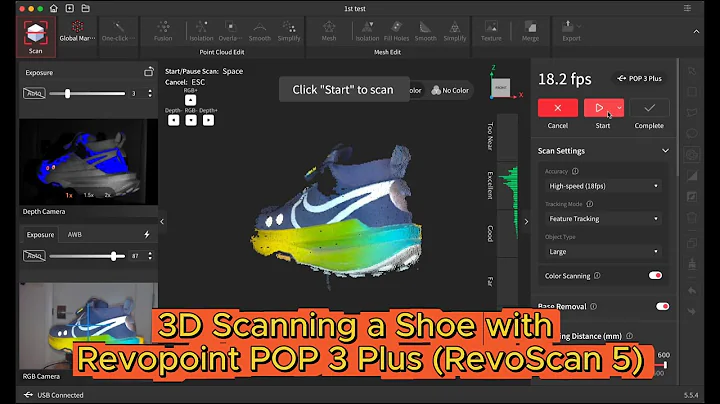Set depth preview zoom to 1x

click(69, 195)
